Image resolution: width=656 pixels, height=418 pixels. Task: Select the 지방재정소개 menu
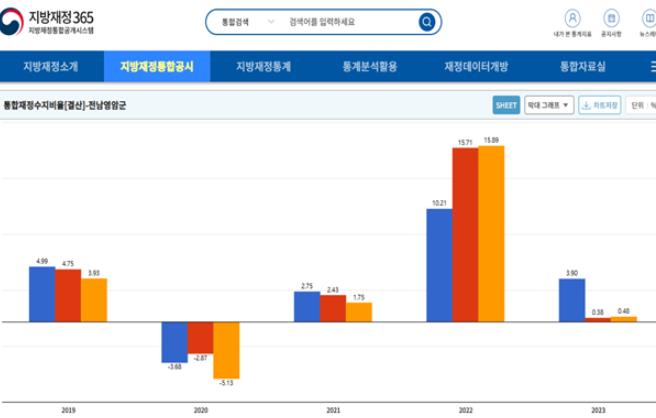click(x=50, y=67)
